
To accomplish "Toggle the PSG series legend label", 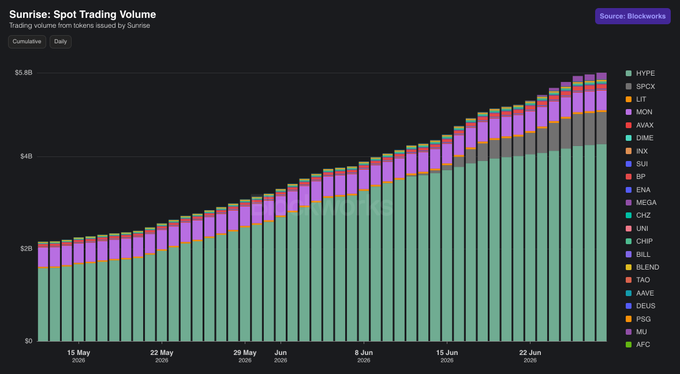I will tap(643, 319).
